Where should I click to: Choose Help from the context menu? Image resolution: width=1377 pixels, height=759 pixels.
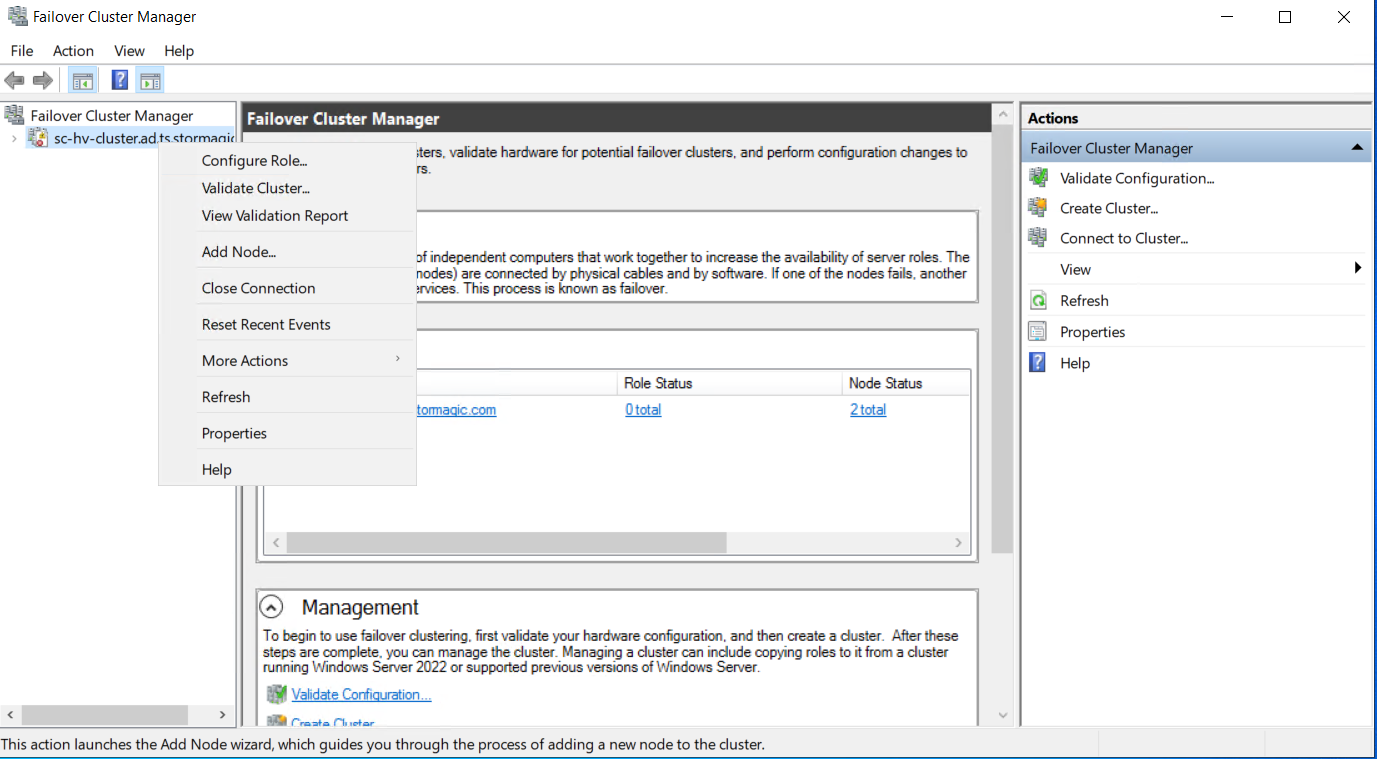point(287,469)
